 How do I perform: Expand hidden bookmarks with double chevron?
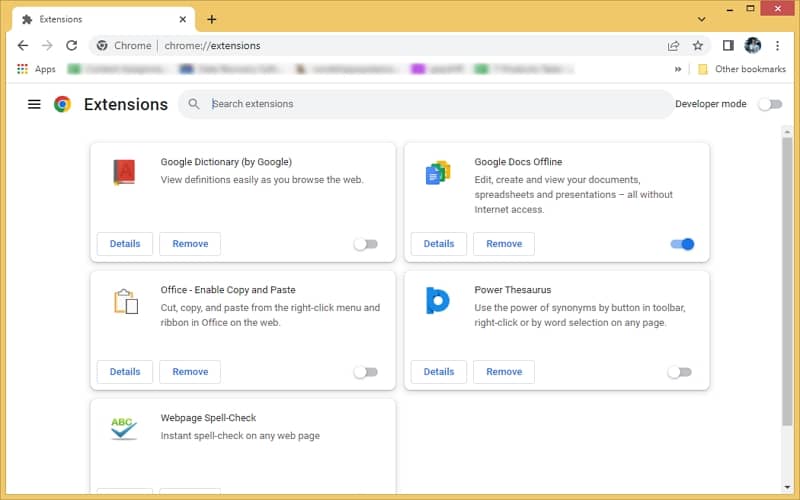pos(678,69)
